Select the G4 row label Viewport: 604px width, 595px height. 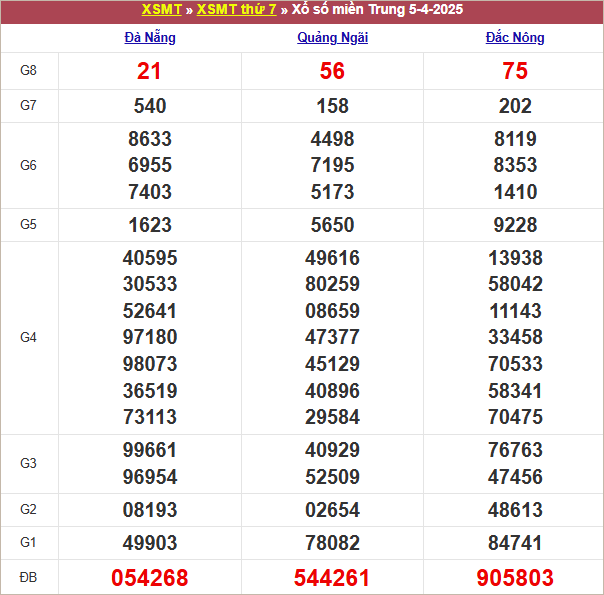click(29, 338)
